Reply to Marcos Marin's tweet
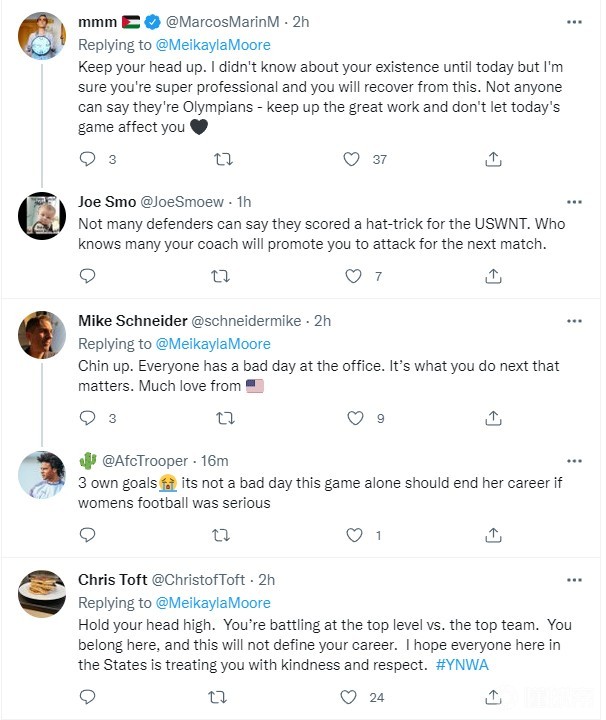This screenshot has height=720, width=606. tap(87, 159)
